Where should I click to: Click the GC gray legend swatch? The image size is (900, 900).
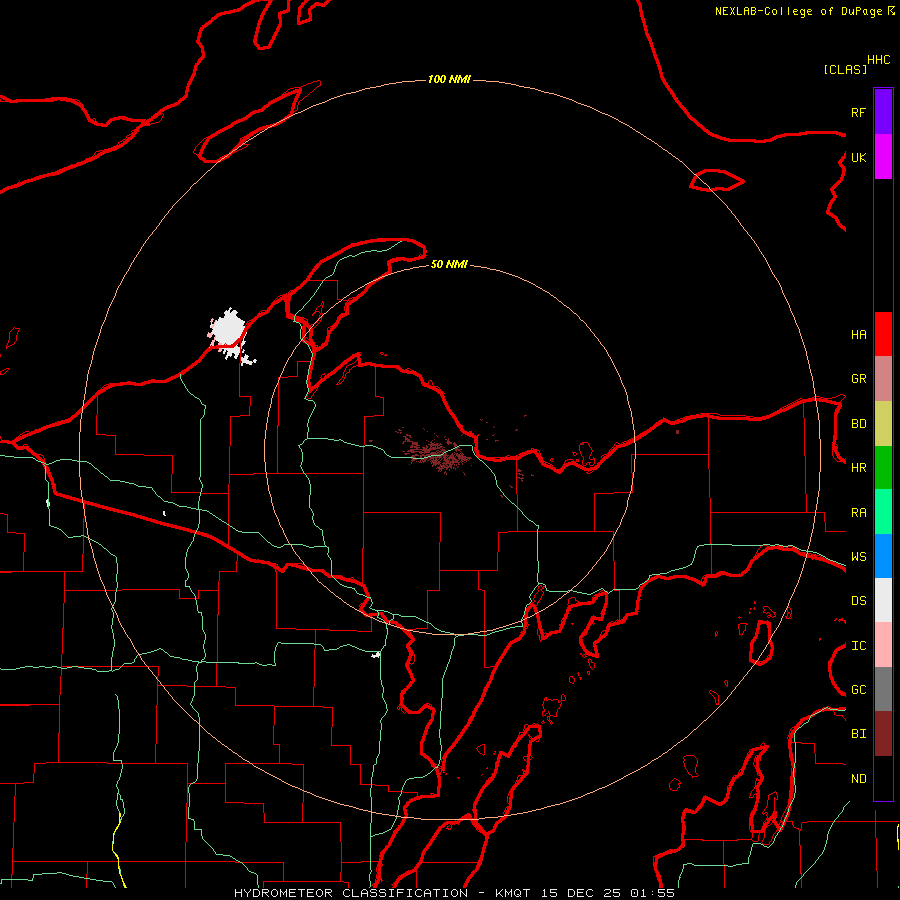(x=883, y=689)
